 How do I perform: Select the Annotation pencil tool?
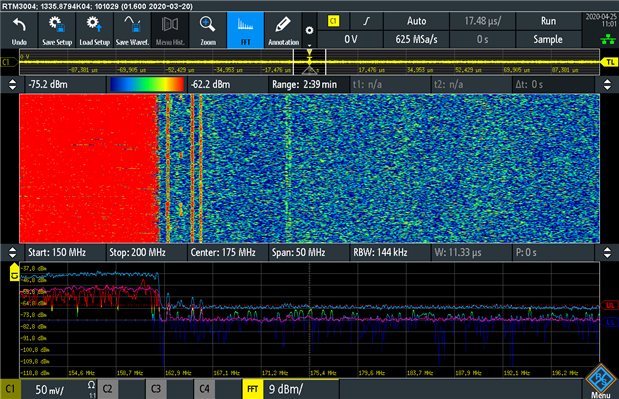pyautogui.click(x=283, y=30)
